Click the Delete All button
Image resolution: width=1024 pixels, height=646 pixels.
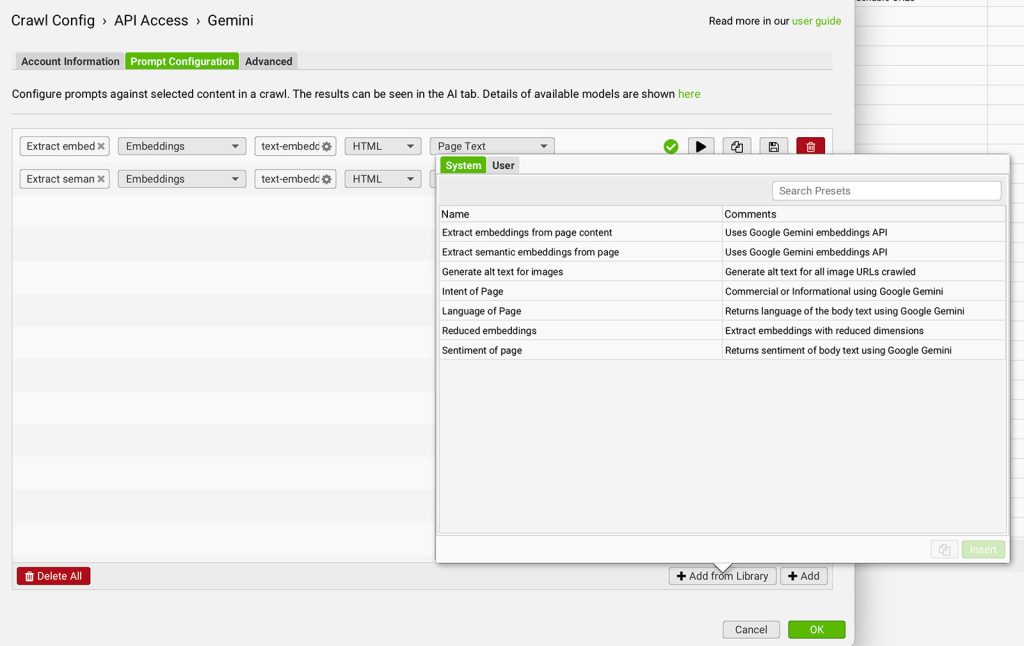(x=54, y=576)
